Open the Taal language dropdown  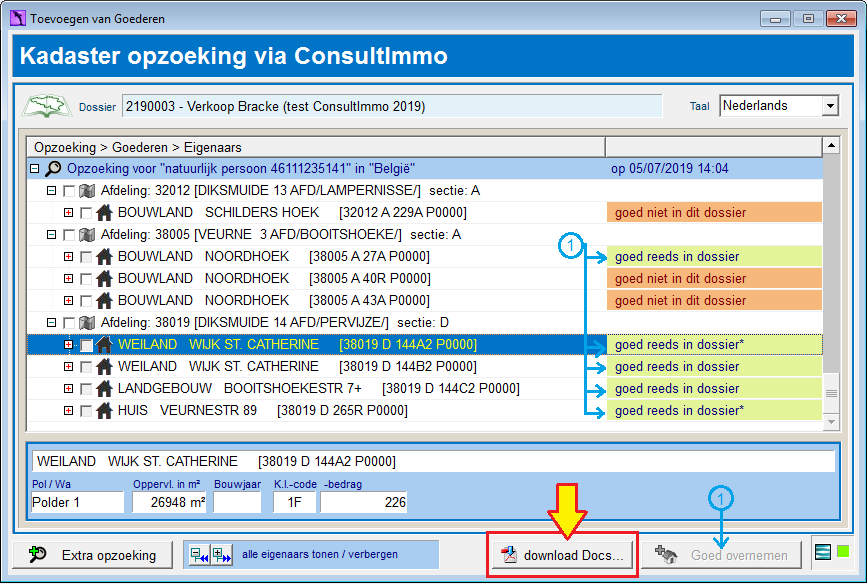coord(830,106)
